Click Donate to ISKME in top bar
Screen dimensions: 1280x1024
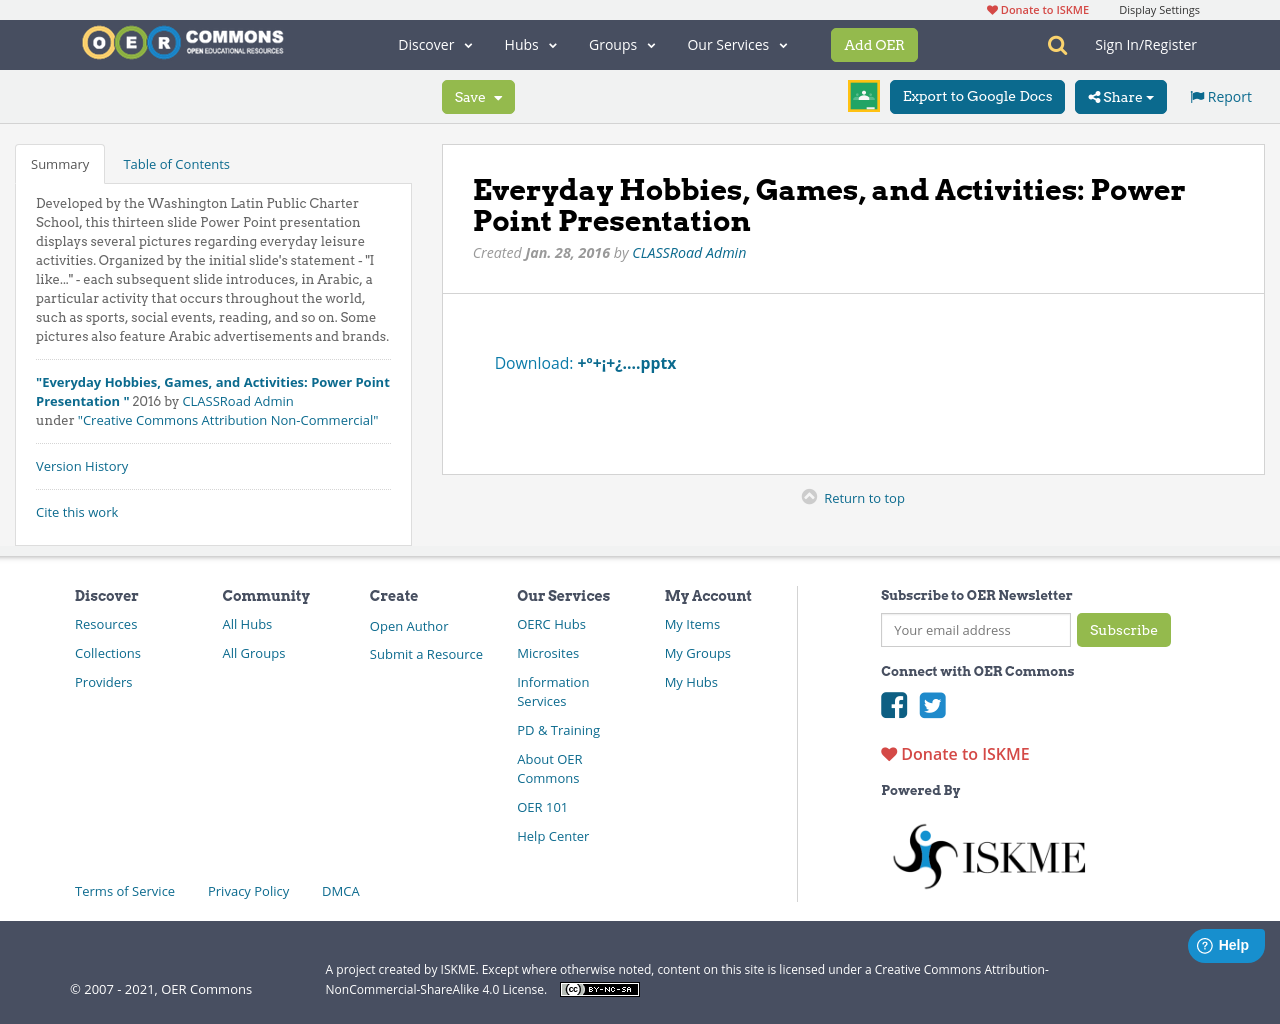[x=1038, y=10]
